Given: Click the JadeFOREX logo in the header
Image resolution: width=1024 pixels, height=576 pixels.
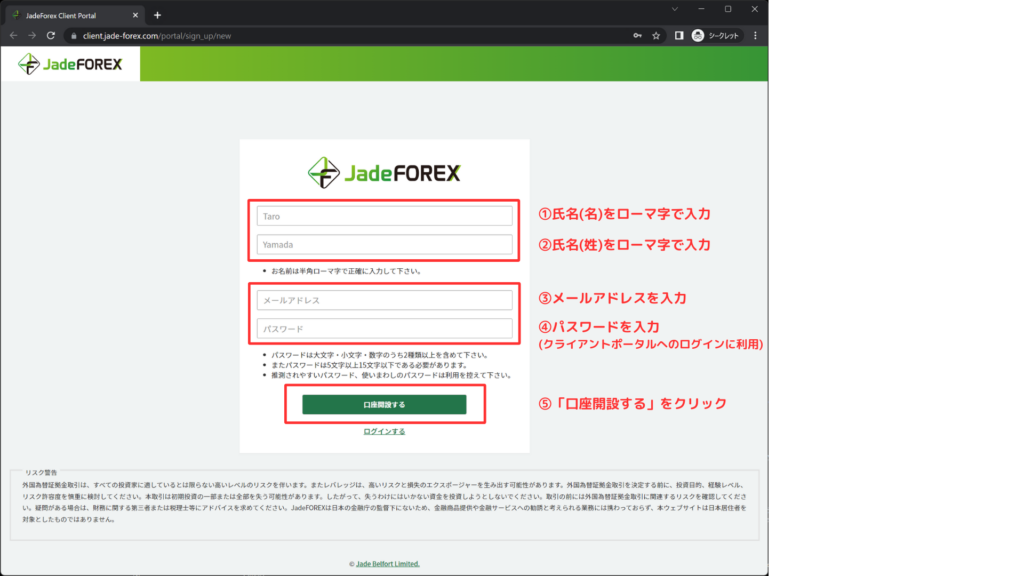Looking at the screenshot, I should pos(70,64).
